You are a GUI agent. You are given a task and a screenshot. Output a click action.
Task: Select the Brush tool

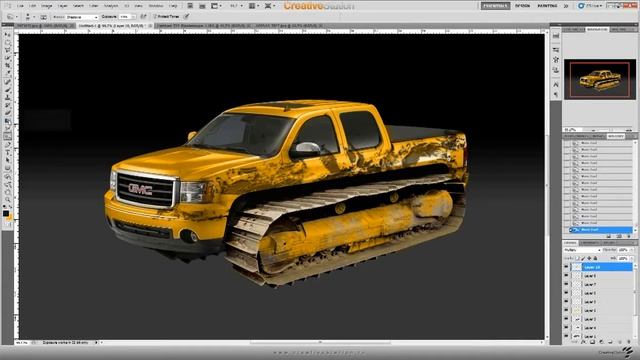(7, 89)
